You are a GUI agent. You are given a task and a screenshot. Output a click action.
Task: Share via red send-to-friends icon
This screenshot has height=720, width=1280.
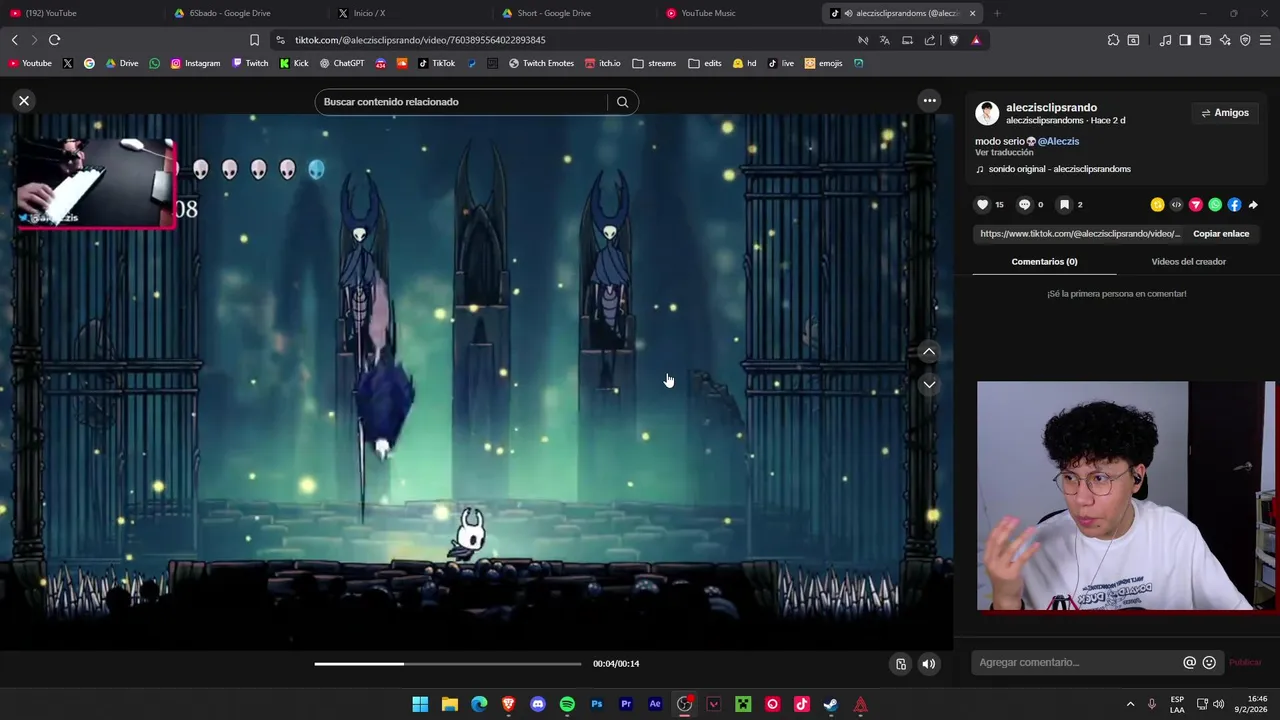click(1195, 205)
